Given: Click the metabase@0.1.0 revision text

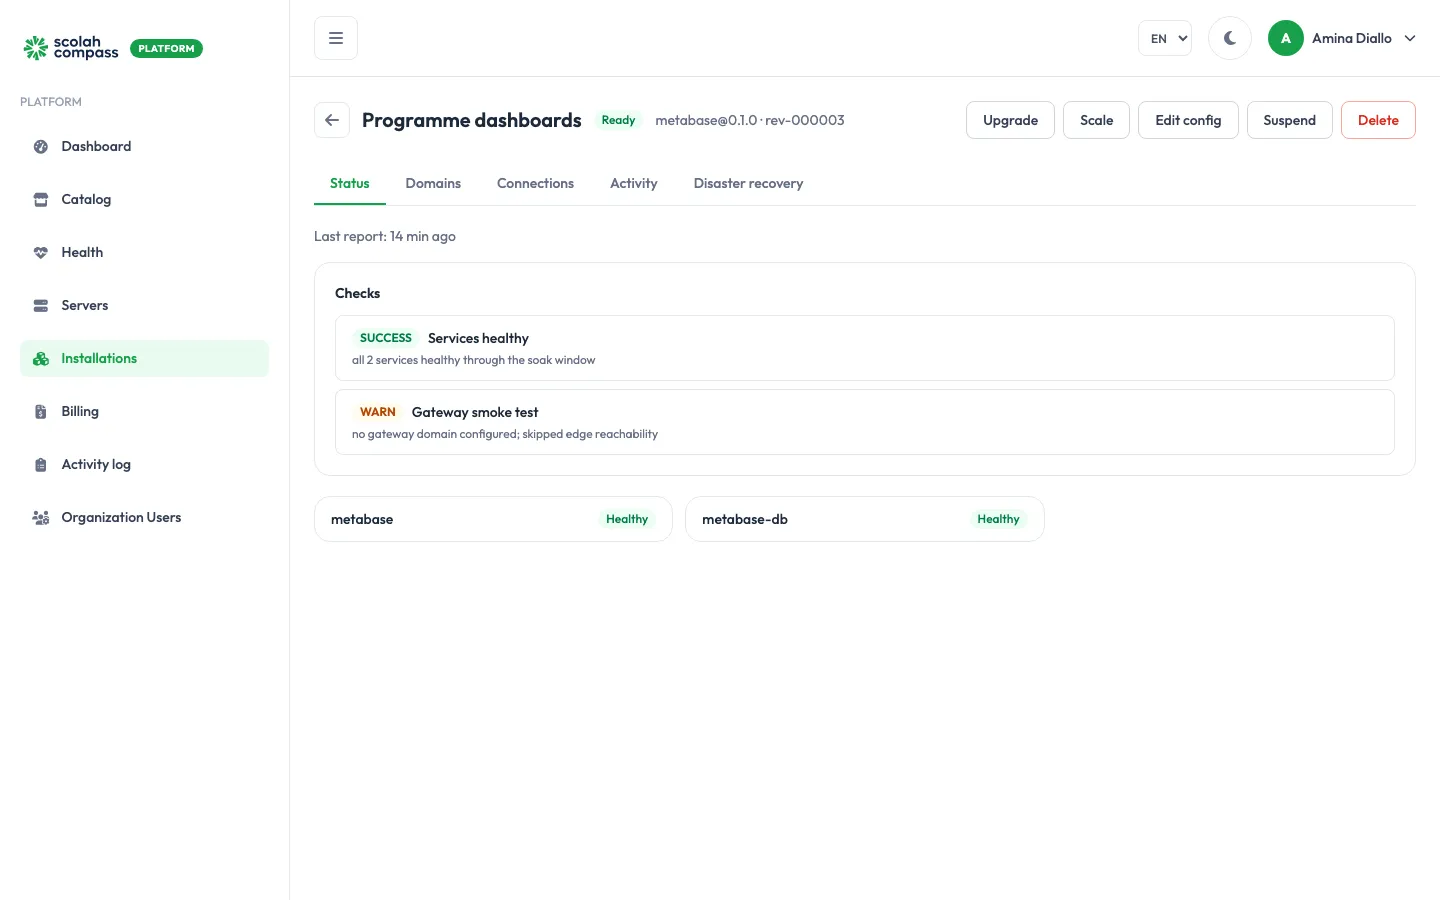Looking at the screenshot, I should click(750, 120).
